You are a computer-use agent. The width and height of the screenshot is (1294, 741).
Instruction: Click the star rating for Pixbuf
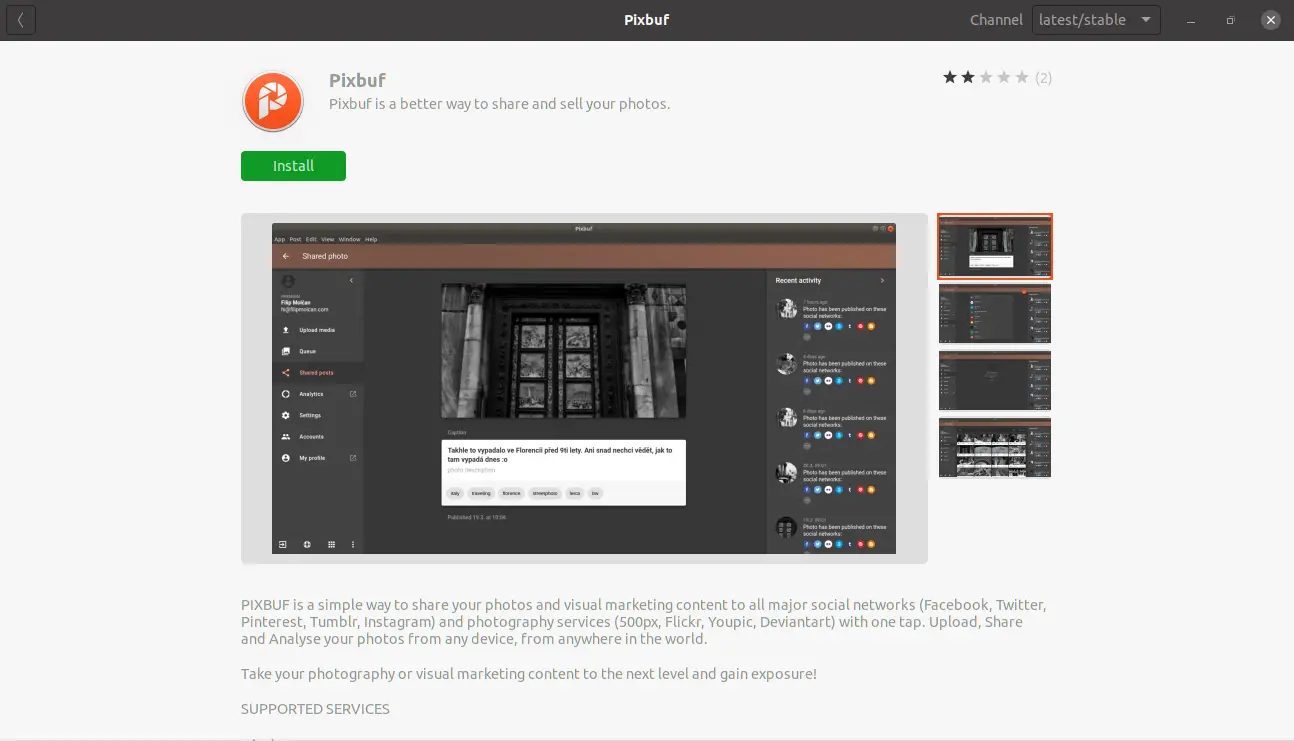pyautogui.click(x=985, y=78)
